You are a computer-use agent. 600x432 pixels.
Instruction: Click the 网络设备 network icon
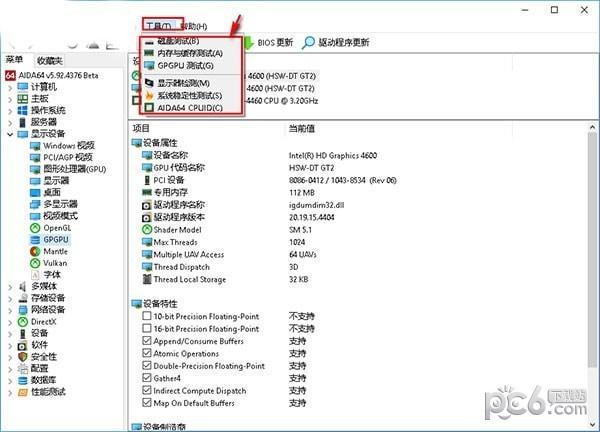[x=23, y=310]
